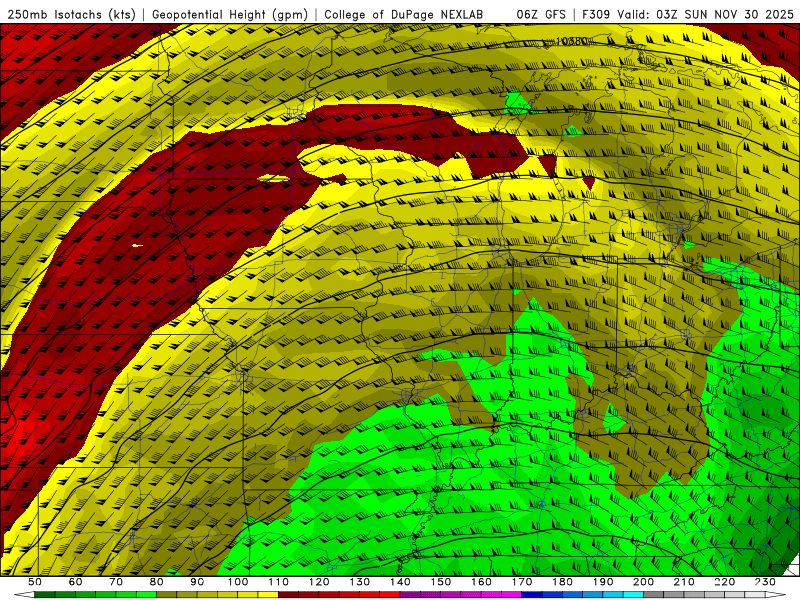Click the 190 value on the legend
800x600 pixels.
(x=603, y=582)
